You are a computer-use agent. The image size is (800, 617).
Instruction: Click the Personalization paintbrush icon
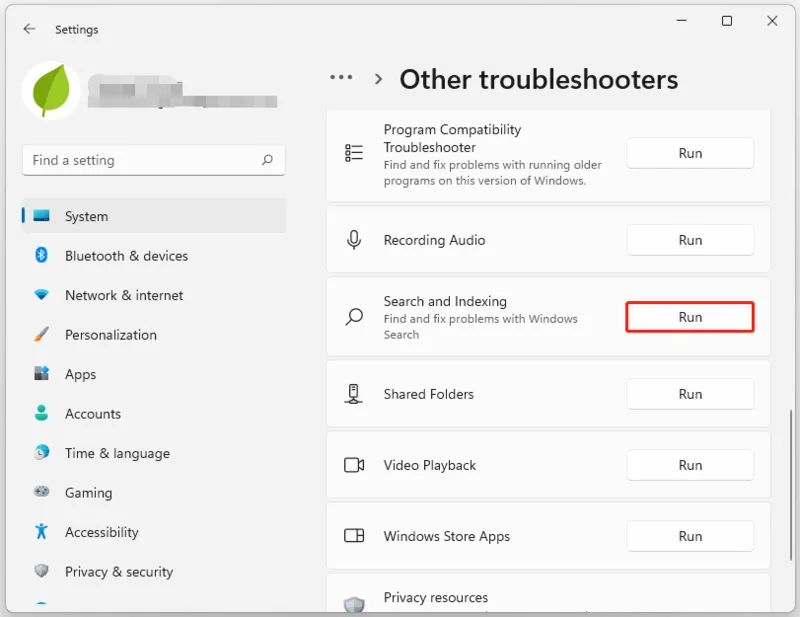[41, 334]
